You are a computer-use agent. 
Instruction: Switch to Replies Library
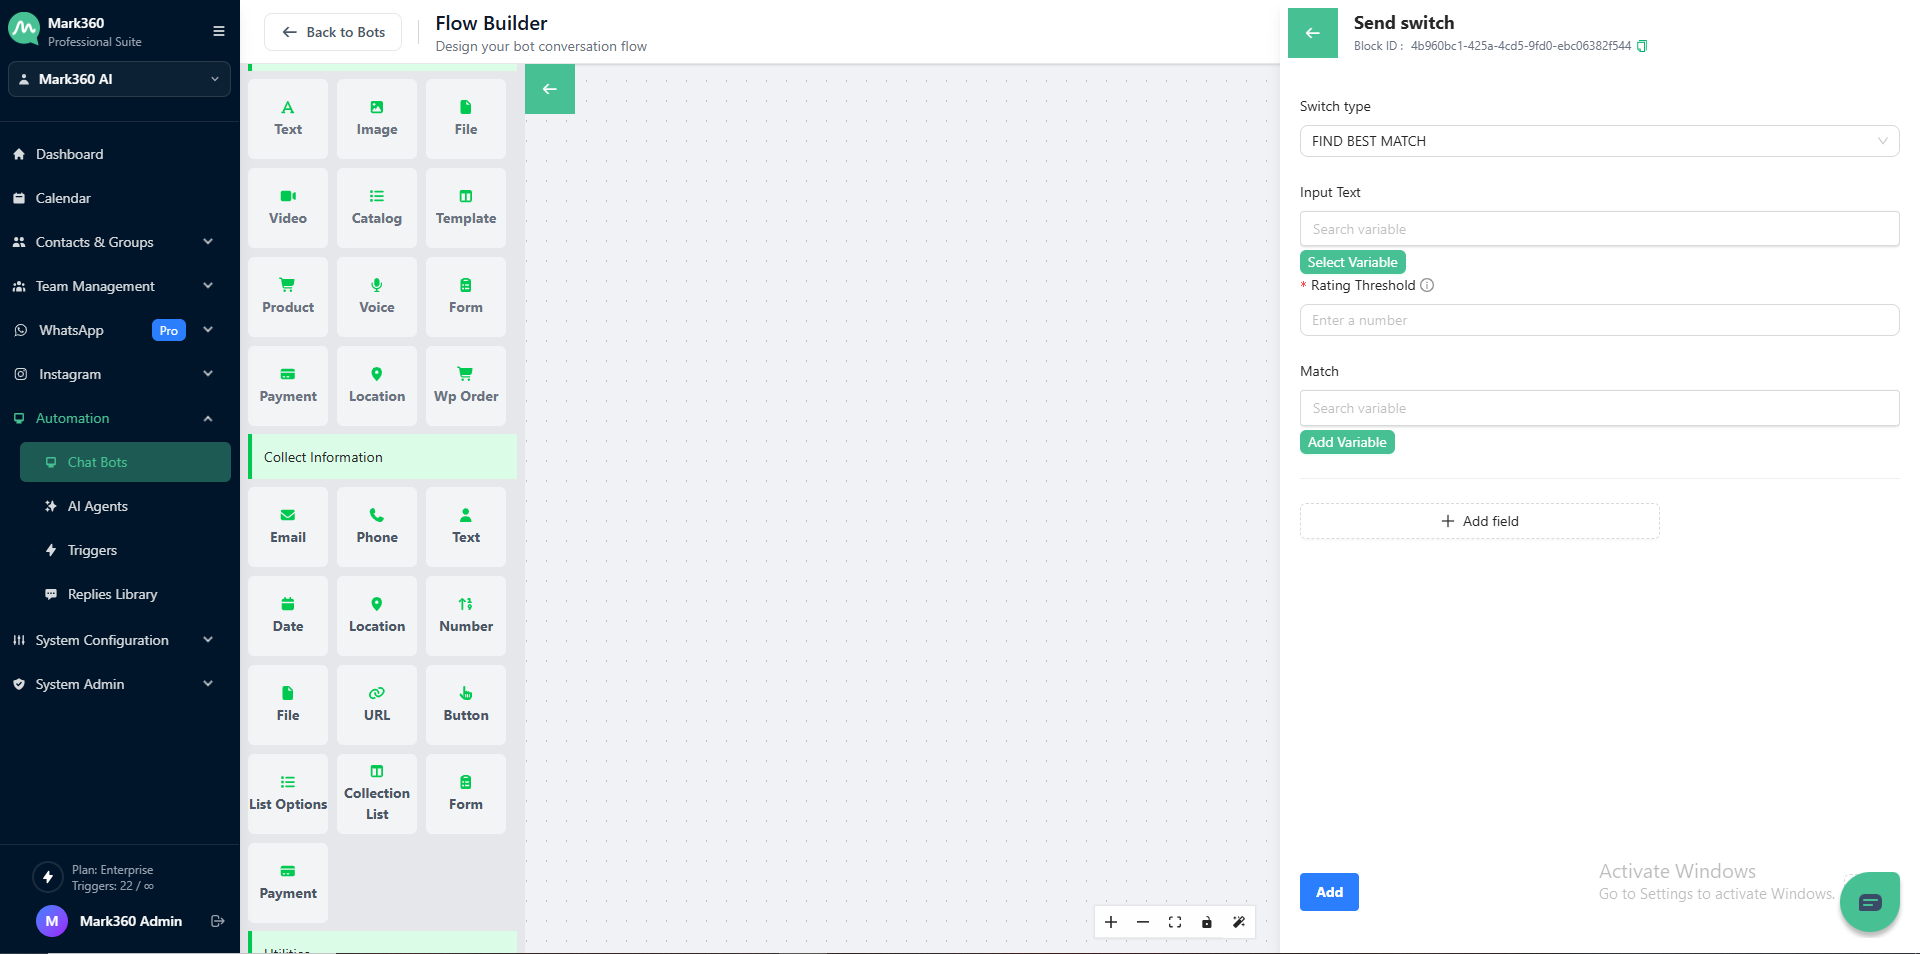(111, 593)
